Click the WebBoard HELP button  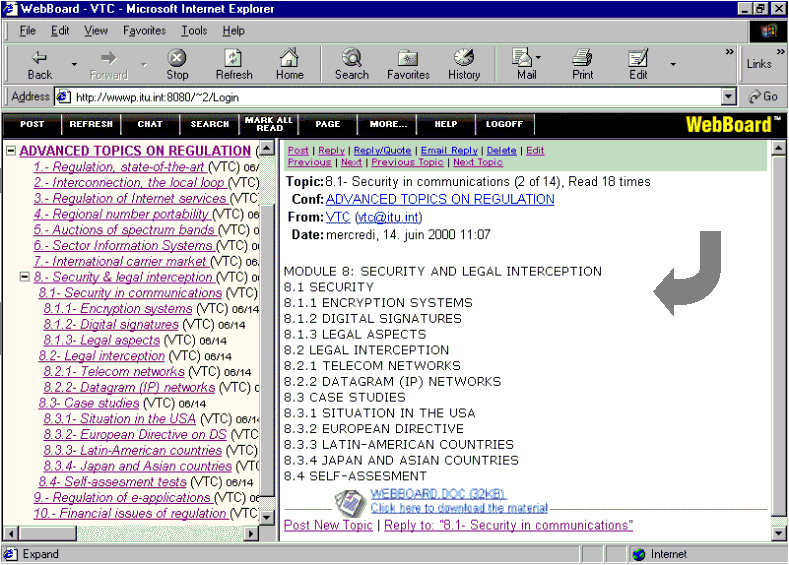coord(446,124)
